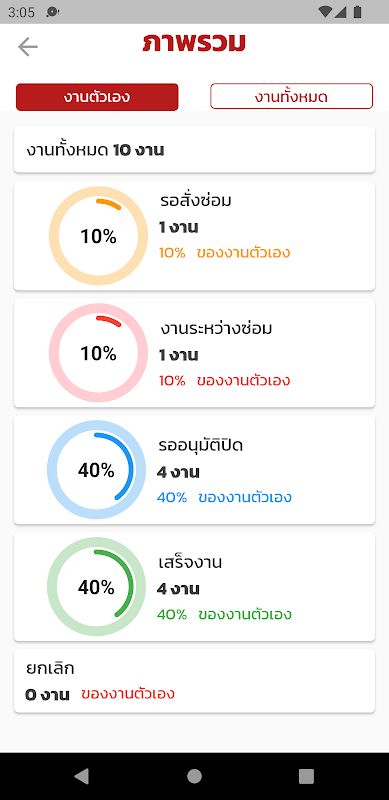Select the รออนุมัติปิด status label

pos(201,446)
